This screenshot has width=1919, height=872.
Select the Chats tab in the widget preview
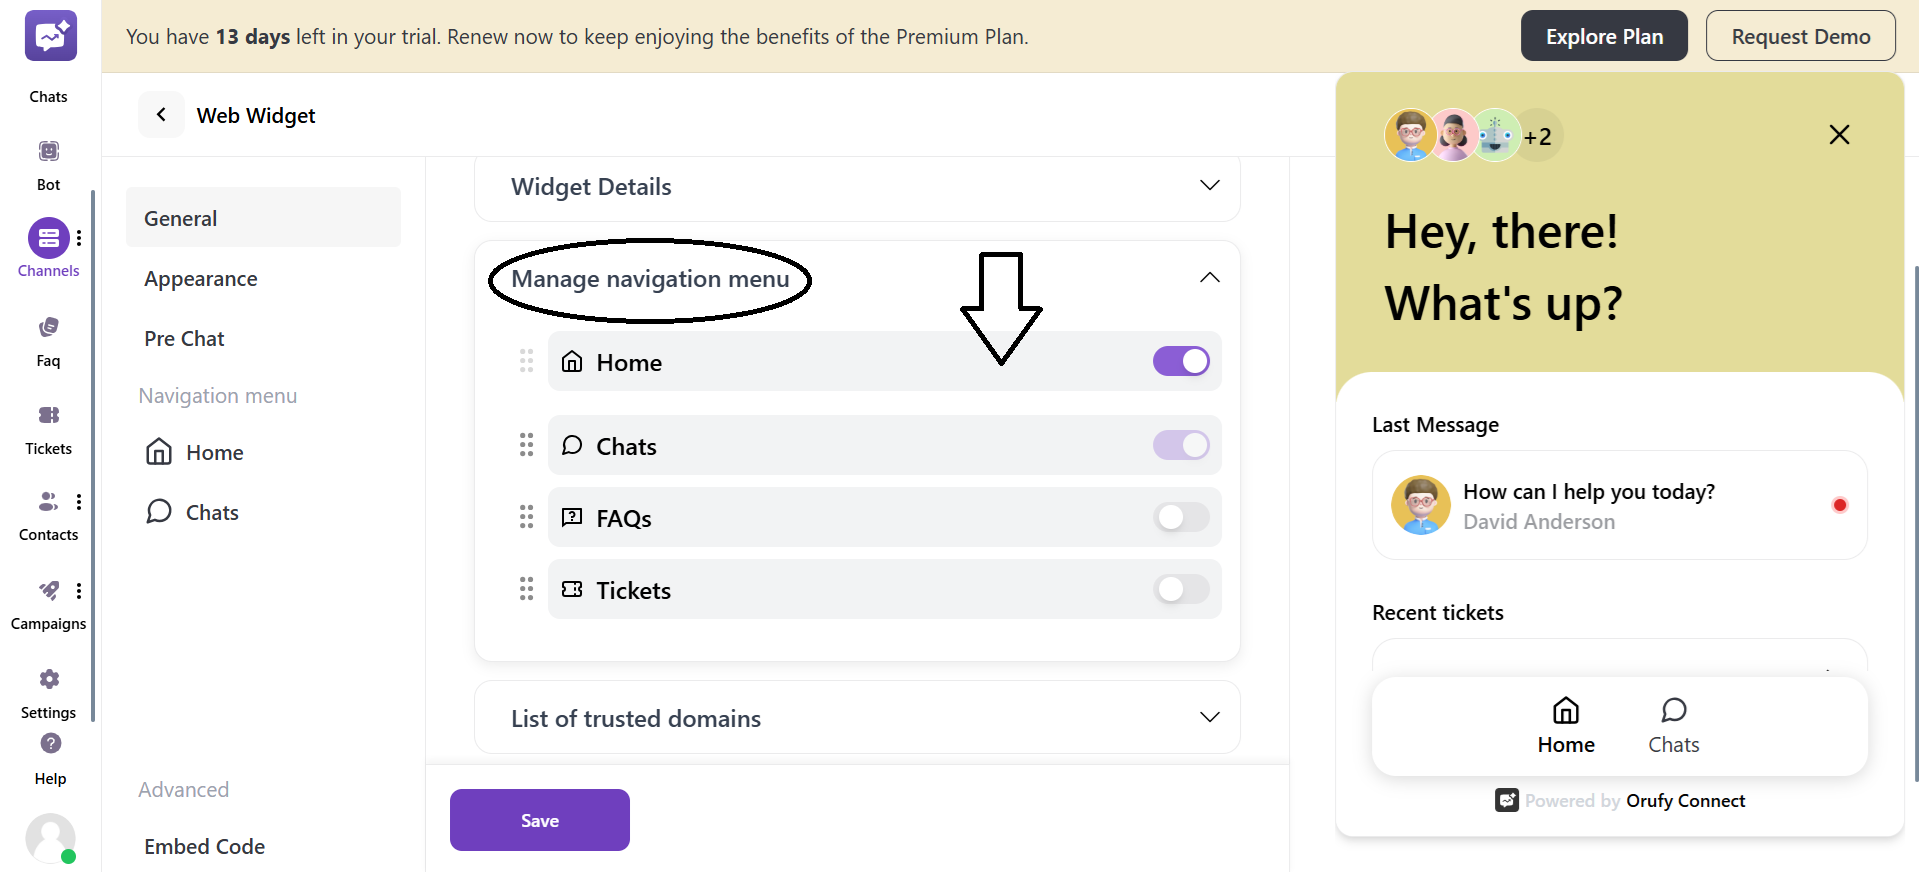pos(1673,725)
